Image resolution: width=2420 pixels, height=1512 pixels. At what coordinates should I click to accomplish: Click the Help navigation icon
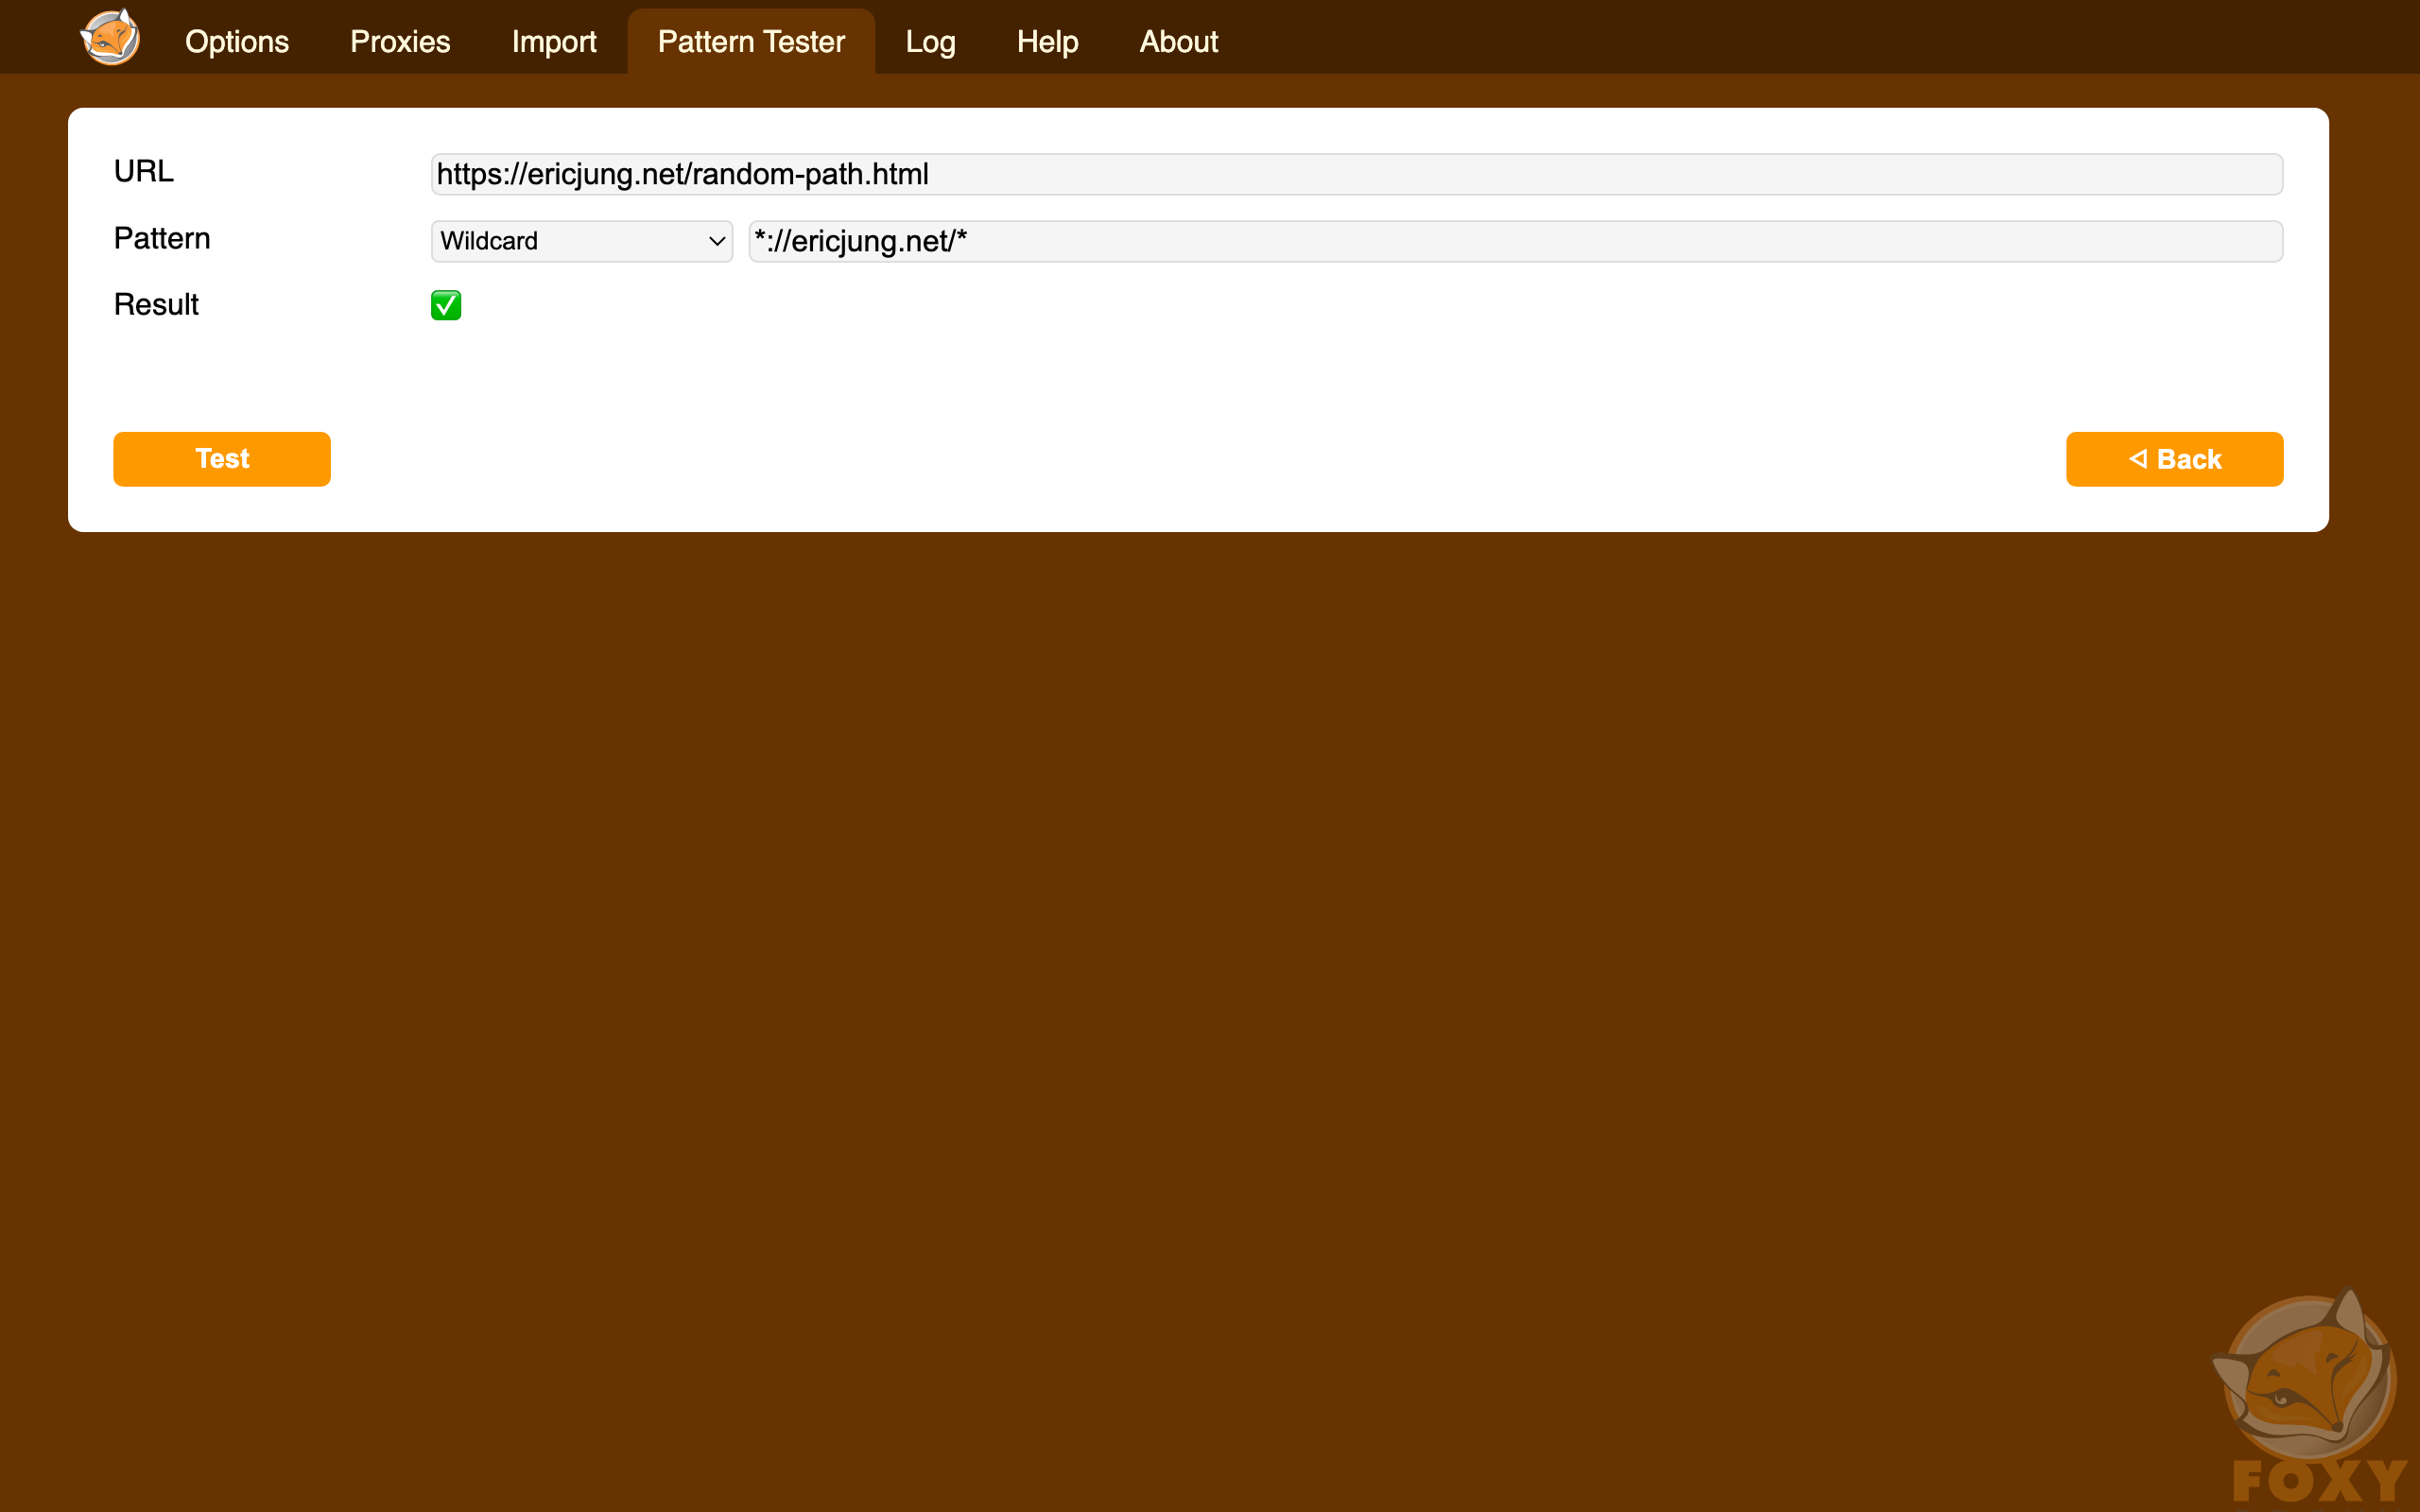pyautogui.click(x=1049, y=42)
